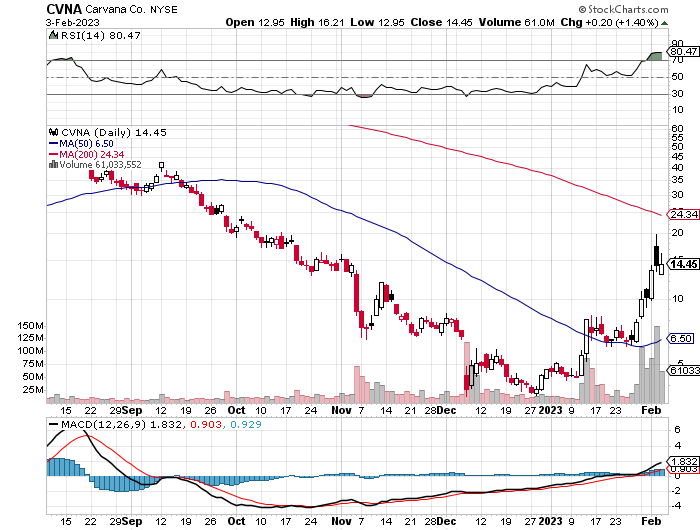The image size is (700, 530).
Task: Click the 60 price axis label
Action: (x=677, y=129)
